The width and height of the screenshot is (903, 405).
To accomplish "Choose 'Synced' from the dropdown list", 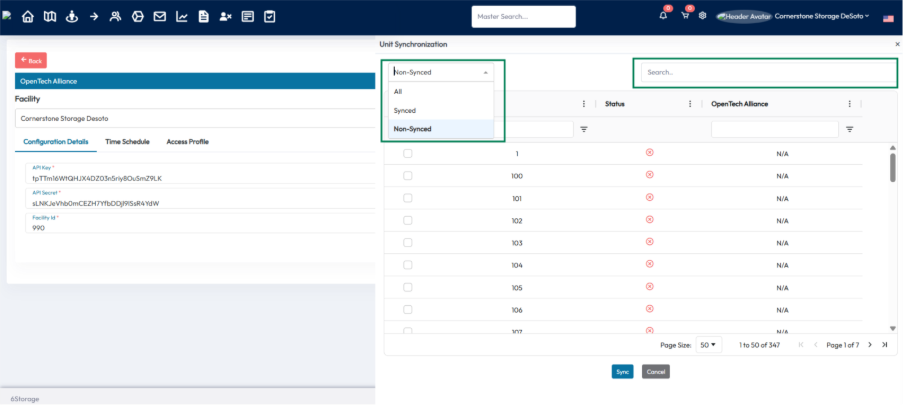I will coord(405,110).
